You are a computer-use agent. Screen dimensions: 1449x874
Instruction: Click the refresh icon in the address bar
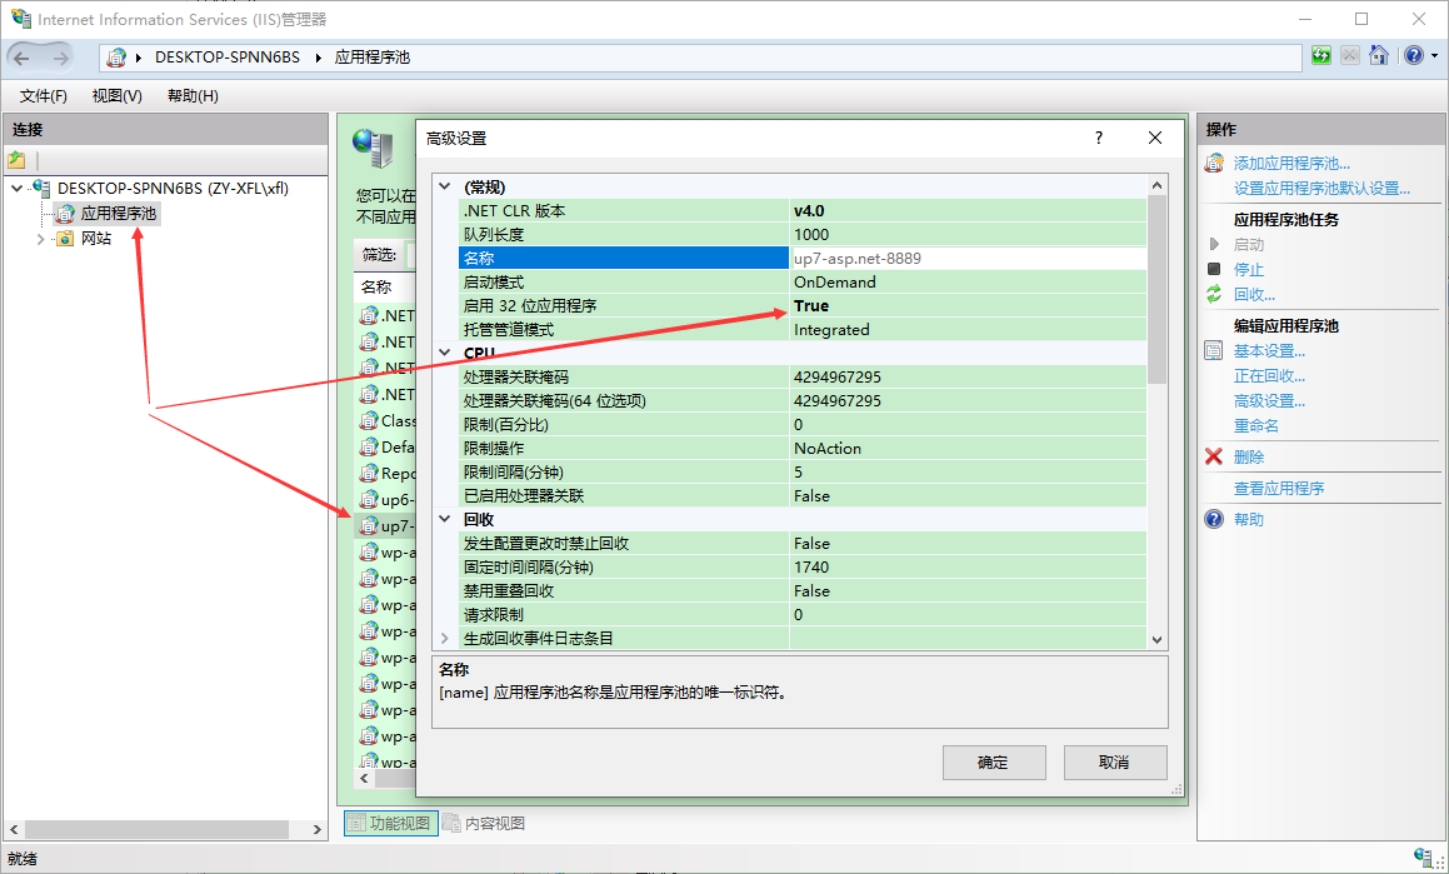coord(1321,56)
